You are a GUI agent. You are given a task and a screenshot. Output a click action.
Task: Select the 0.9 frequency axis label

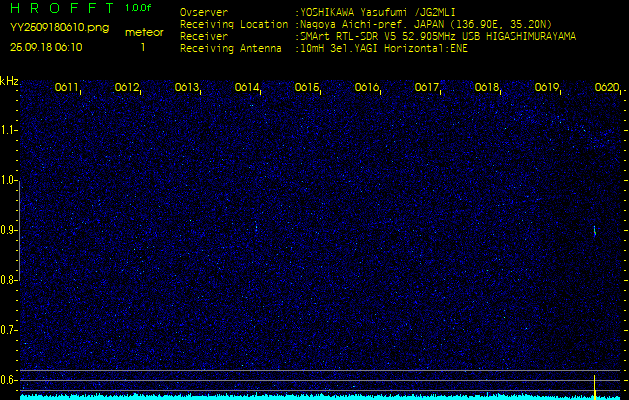tap(9, 230)
